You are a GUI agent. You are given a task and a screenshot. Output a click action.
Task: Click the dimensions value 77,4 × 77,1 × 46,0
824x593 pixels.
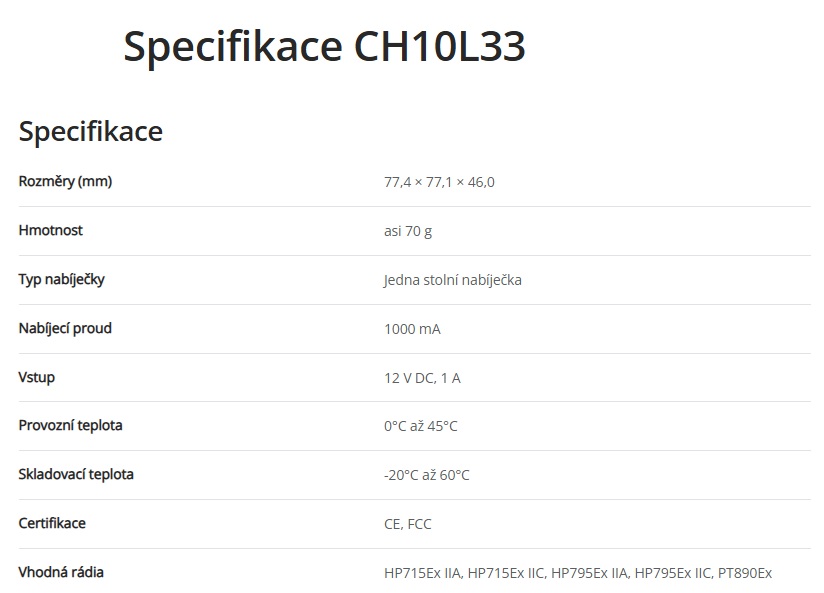439,182
